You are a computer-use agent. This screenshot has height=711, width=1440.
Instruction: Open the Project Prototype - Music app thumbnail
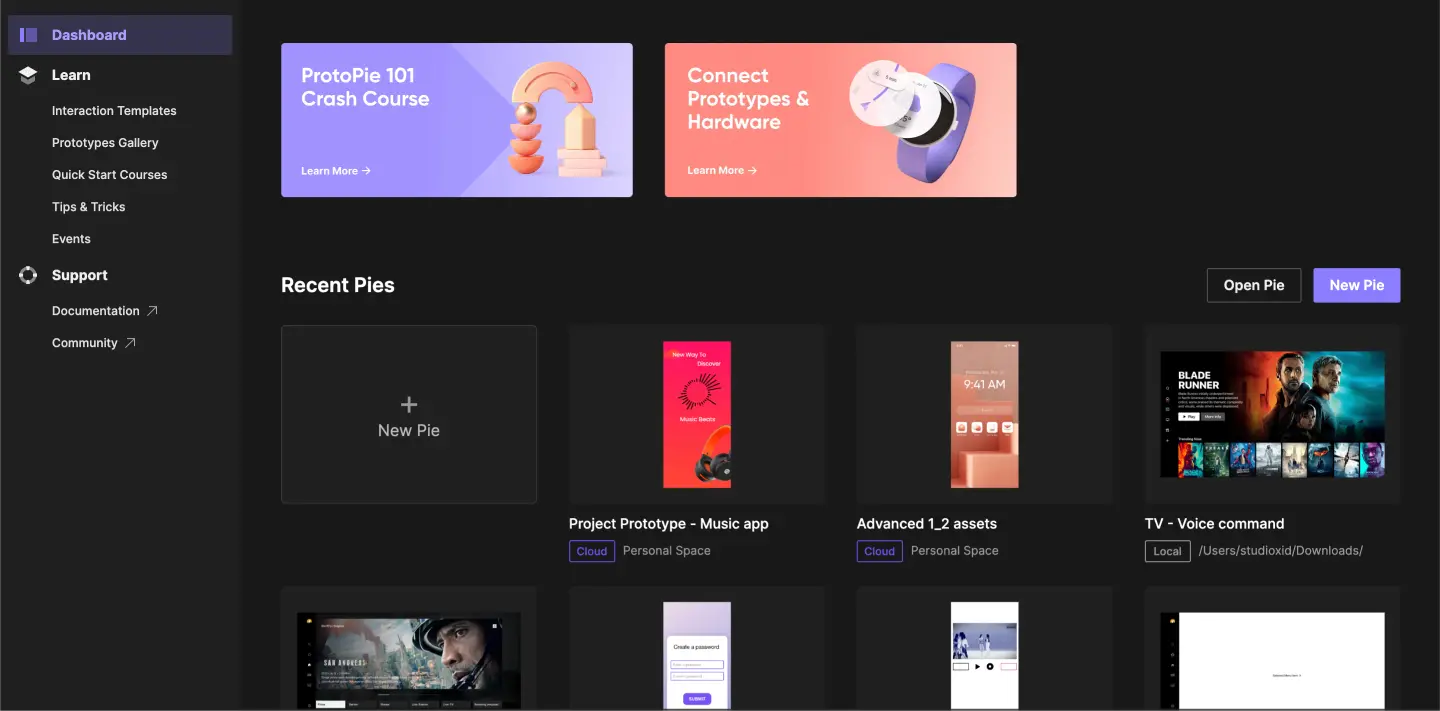(x=696, y=414)
